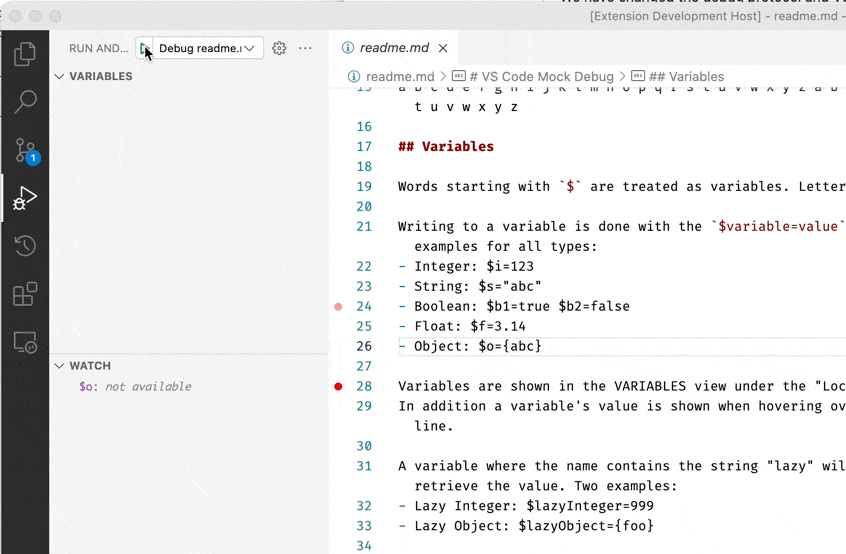Open the Debug readme.md configuration dropdown
Viewport: 846px width, 554px height.
[x=208, y=48]
